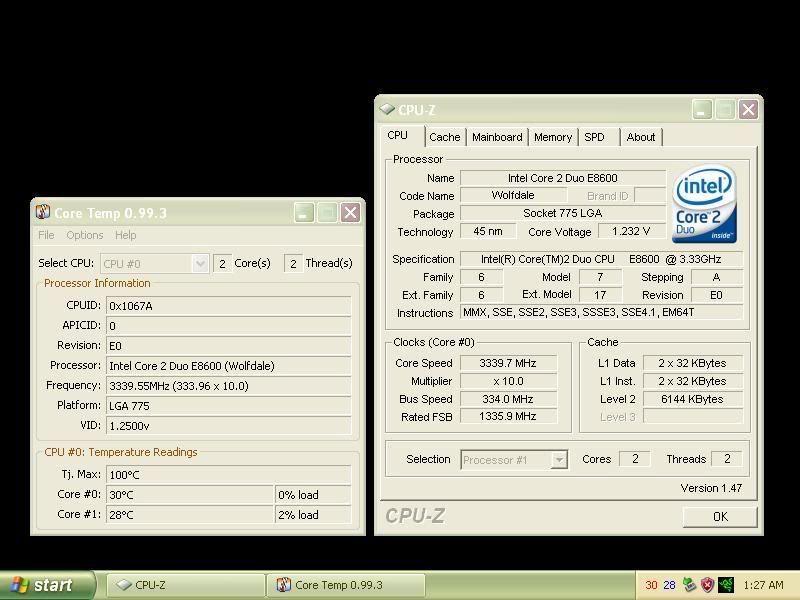Screen dimensions: 800x600
Task: Expand the Select CPU dropdown in Core Temp
Action: (200, 263)
